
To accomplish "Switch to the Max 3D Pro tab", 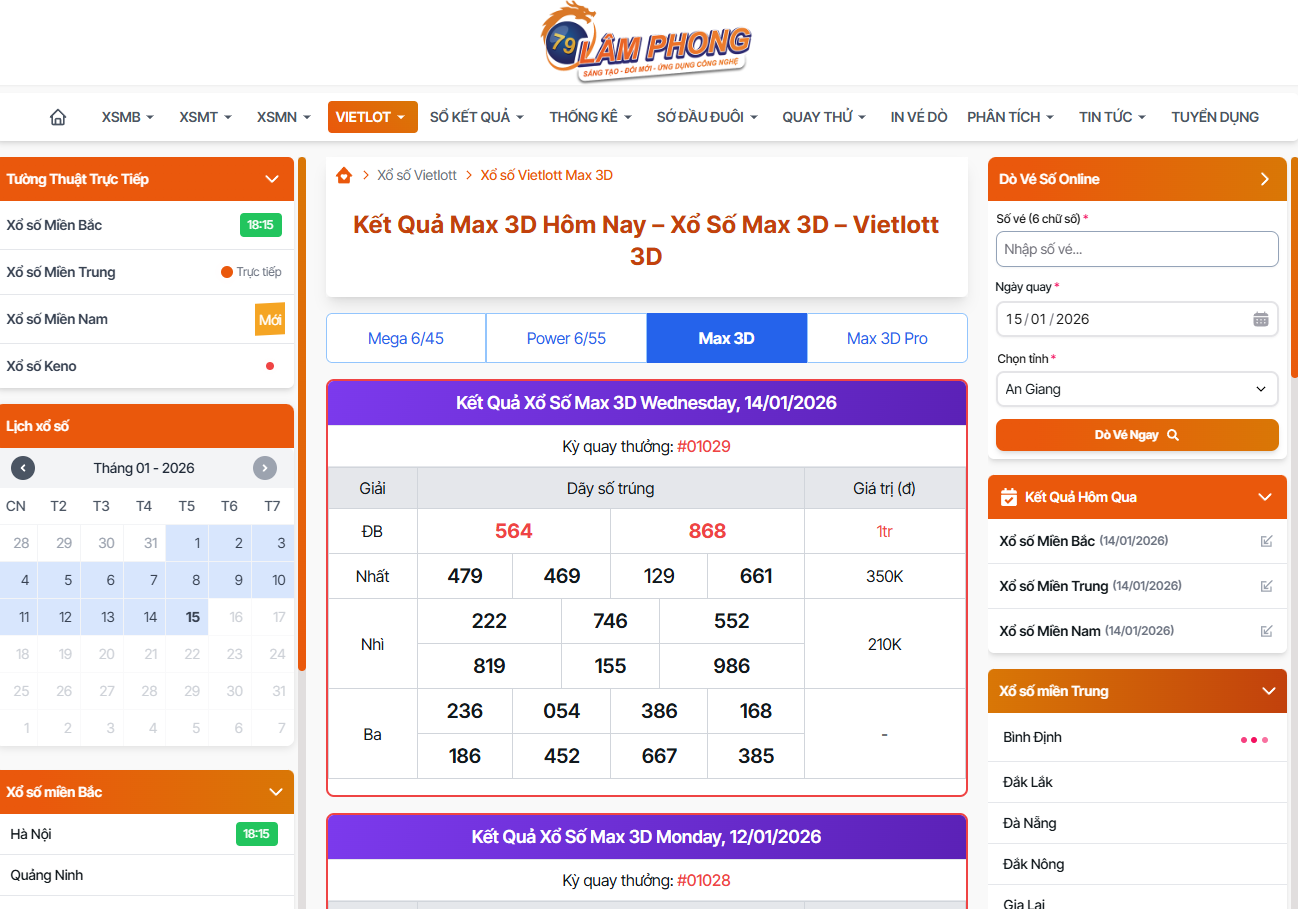I will point(886,338).
